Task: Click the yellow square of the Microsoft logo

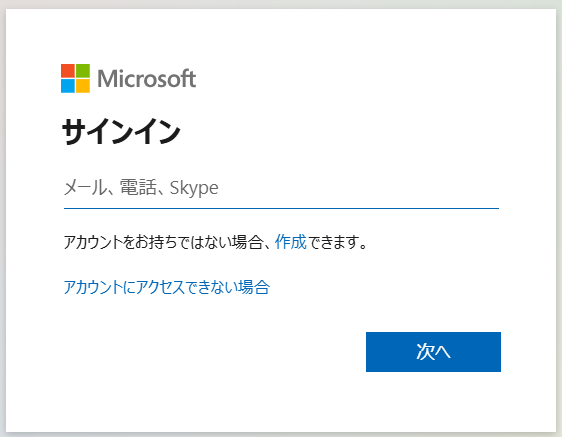Action: [83, 86]
